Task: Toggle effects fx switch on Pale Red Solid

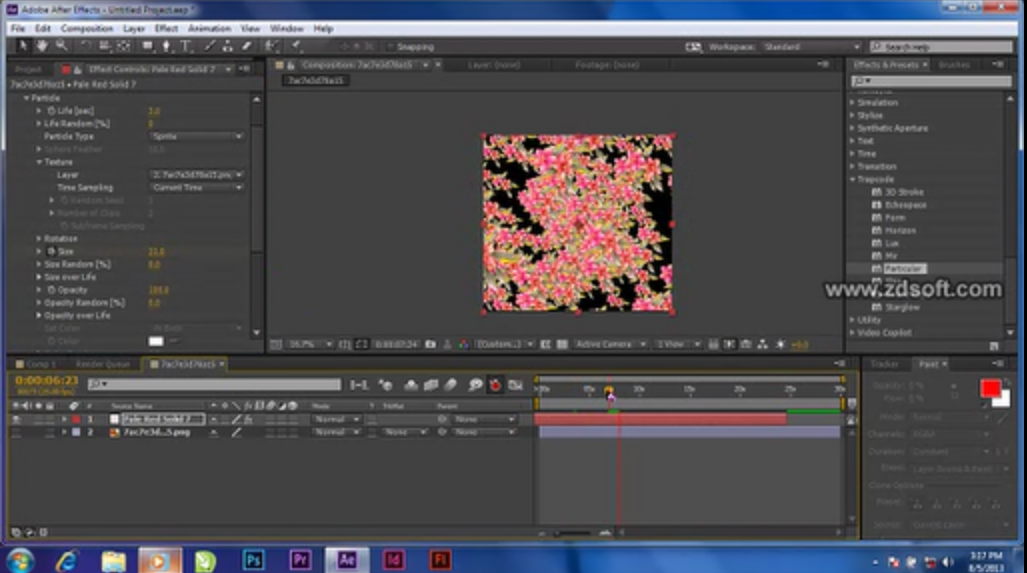Action: pyautogui.click(x=248, y=419)
